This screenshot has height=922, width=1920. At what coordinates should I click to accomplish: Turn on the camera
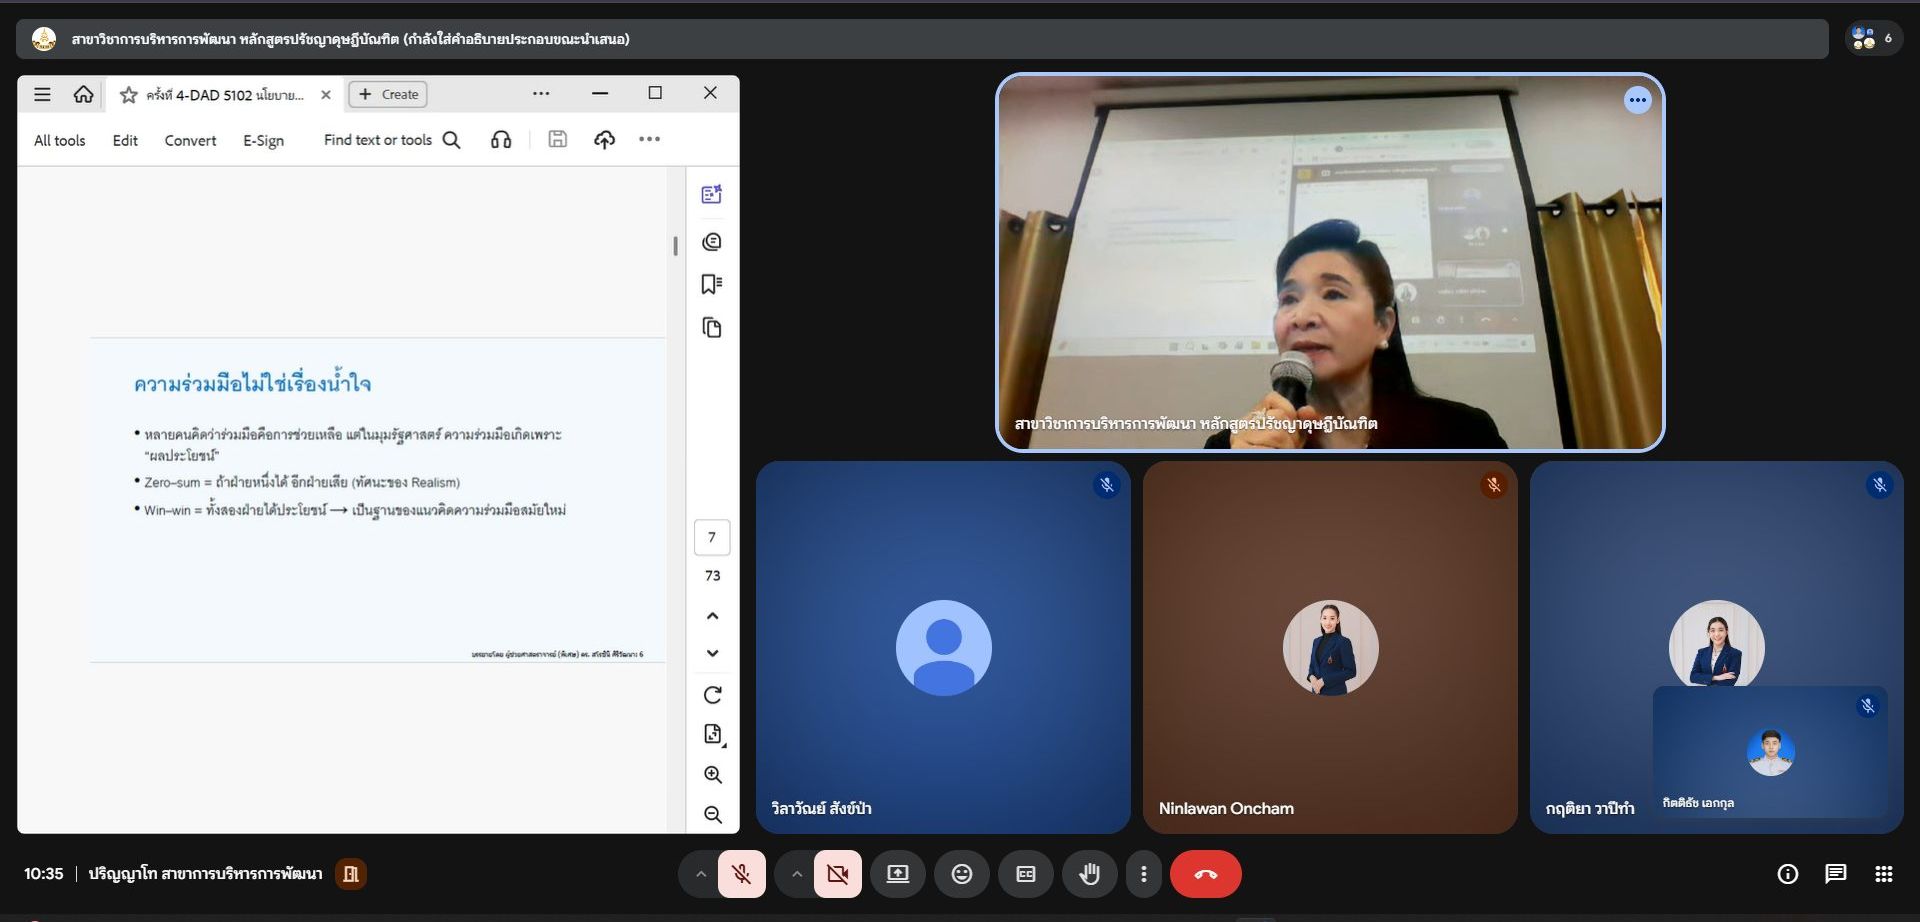(837, 874)
